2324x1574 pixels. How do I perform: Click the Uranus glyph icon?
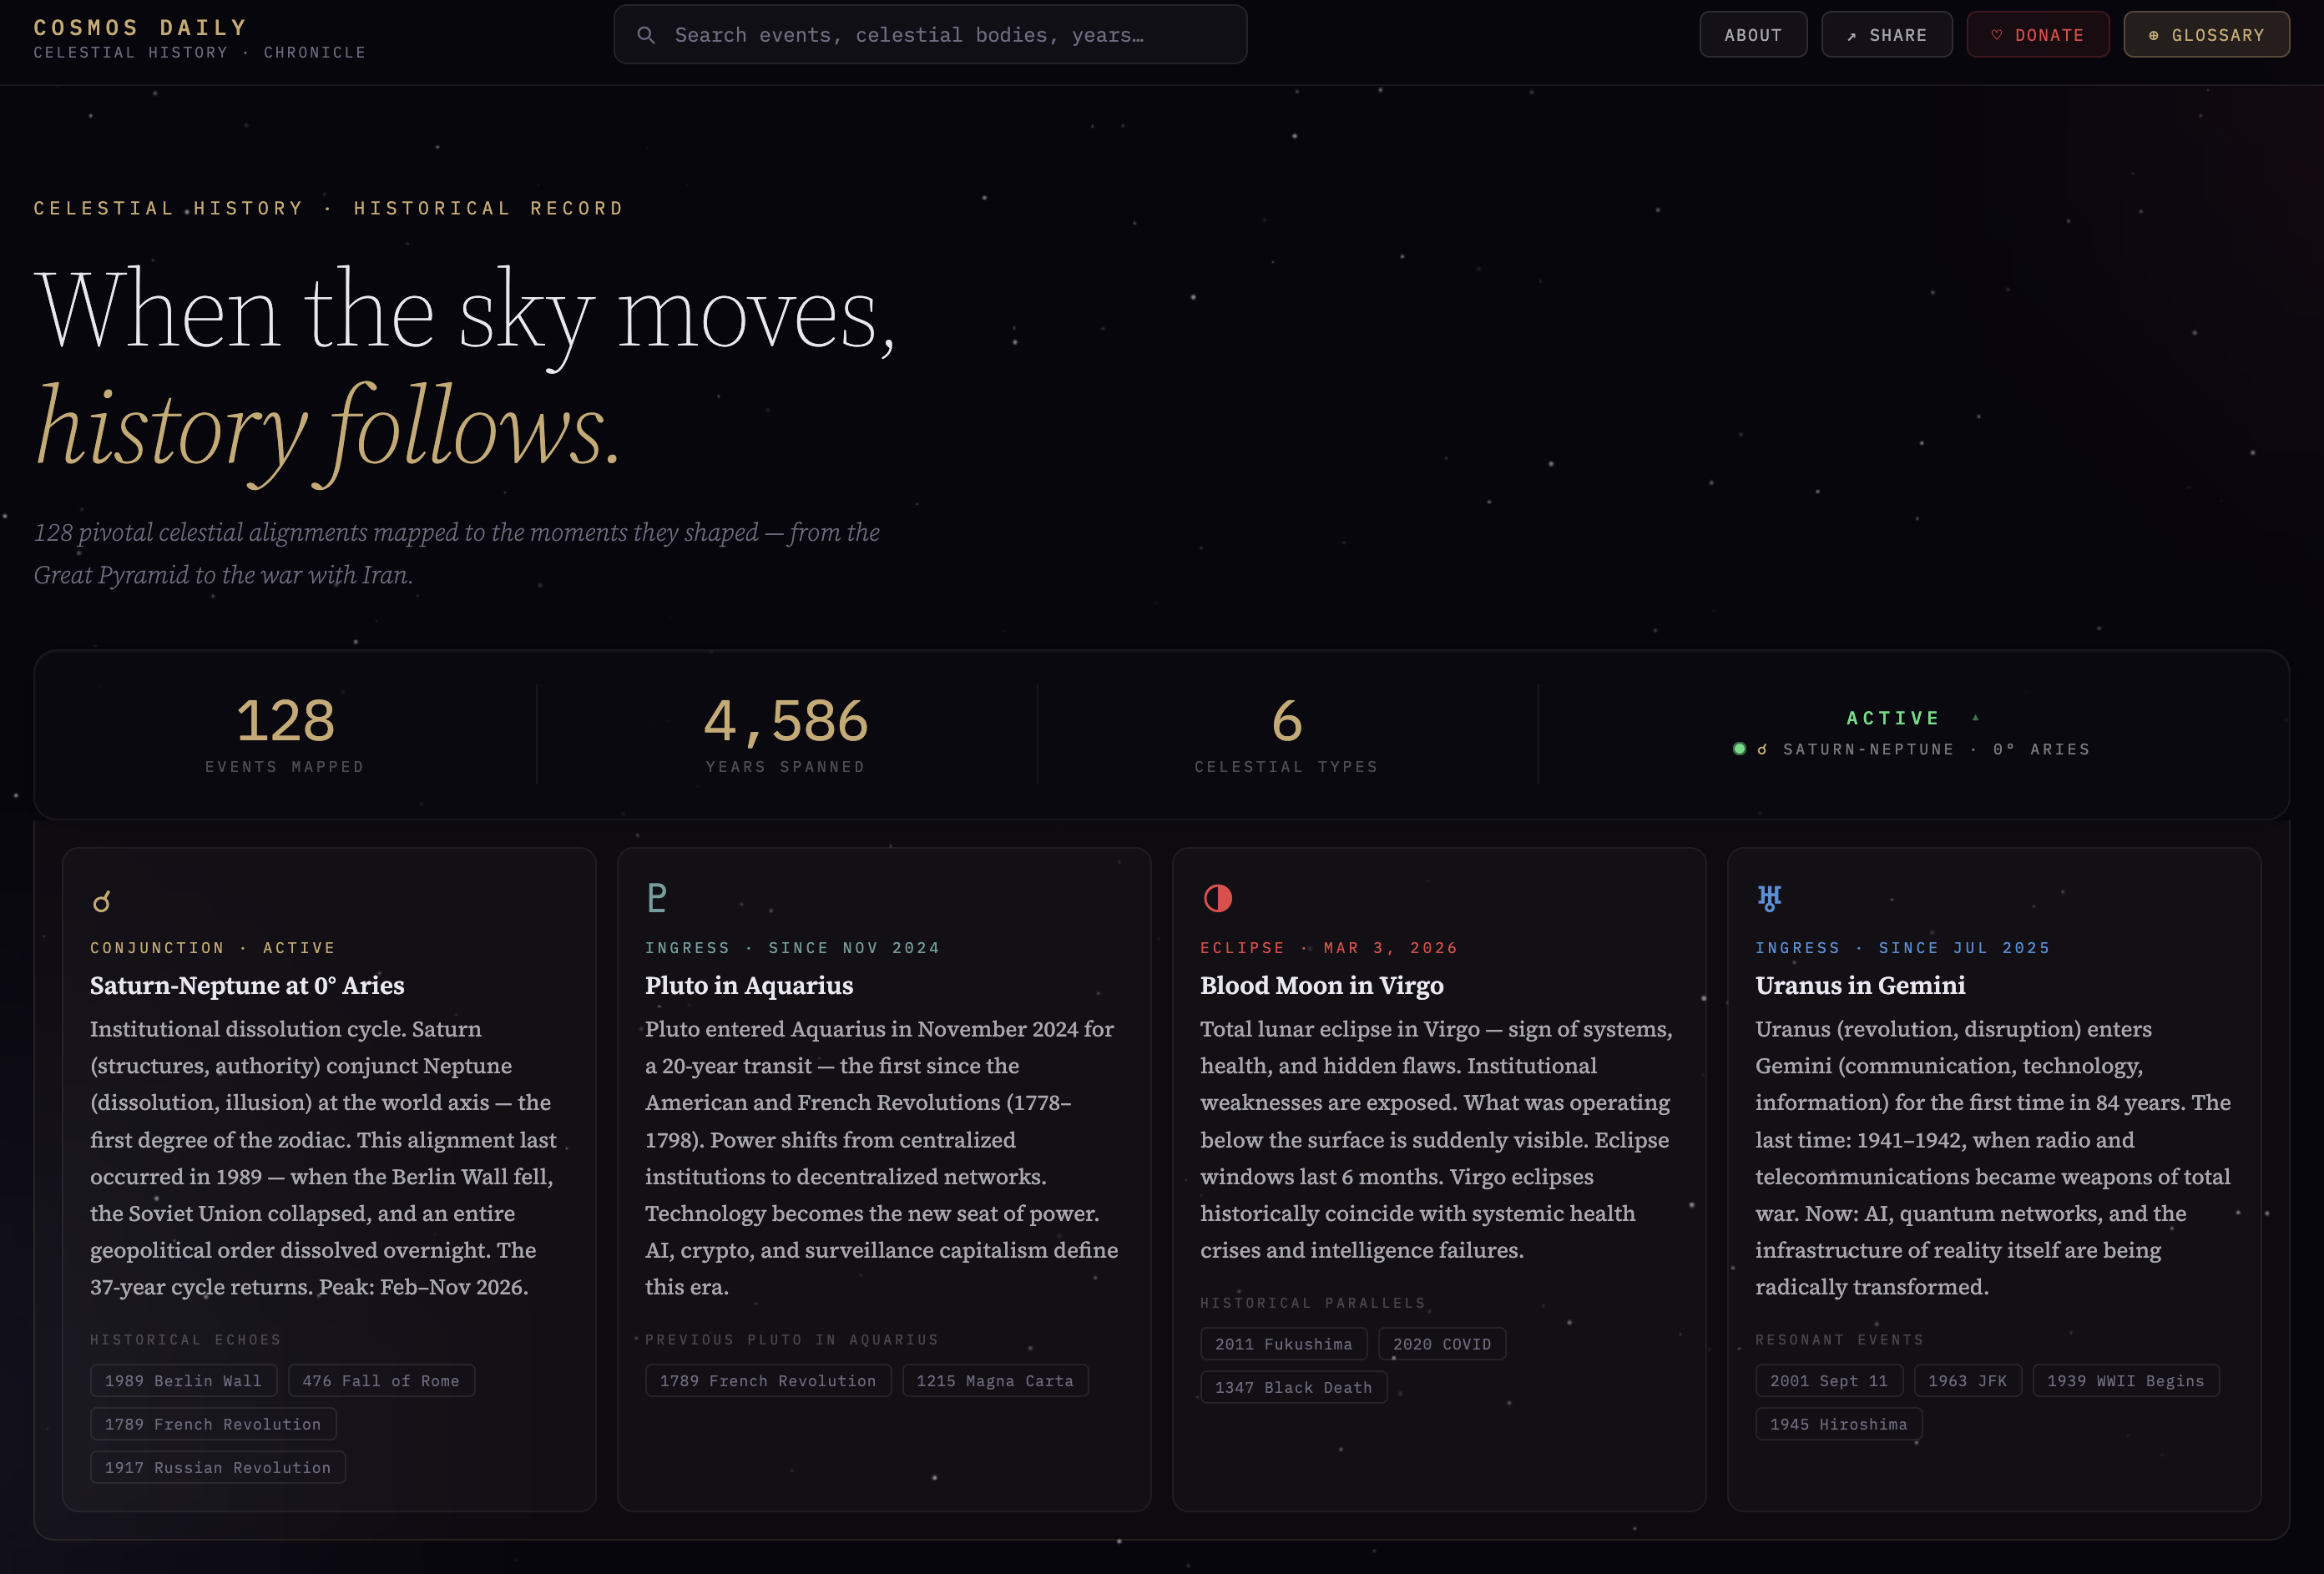click(1769, 898)
